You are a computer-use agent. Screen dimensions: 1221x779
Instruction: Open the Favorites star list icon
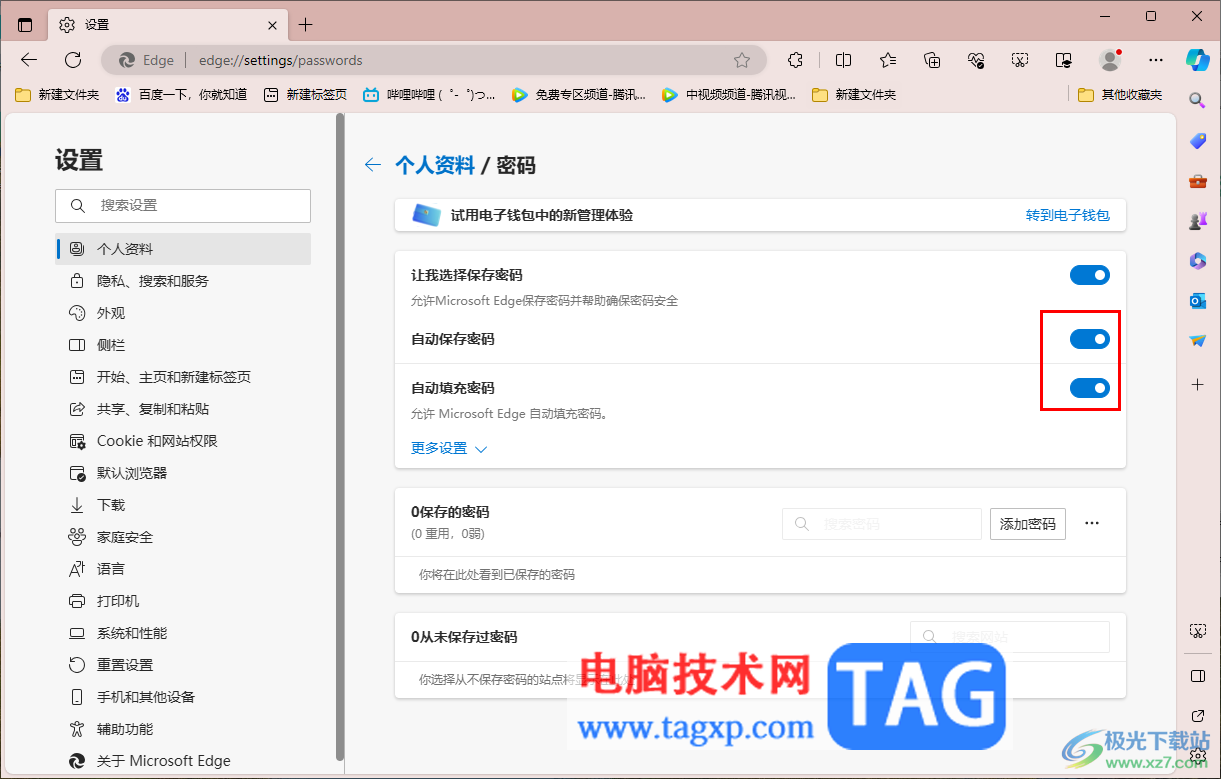pos(887,60)
